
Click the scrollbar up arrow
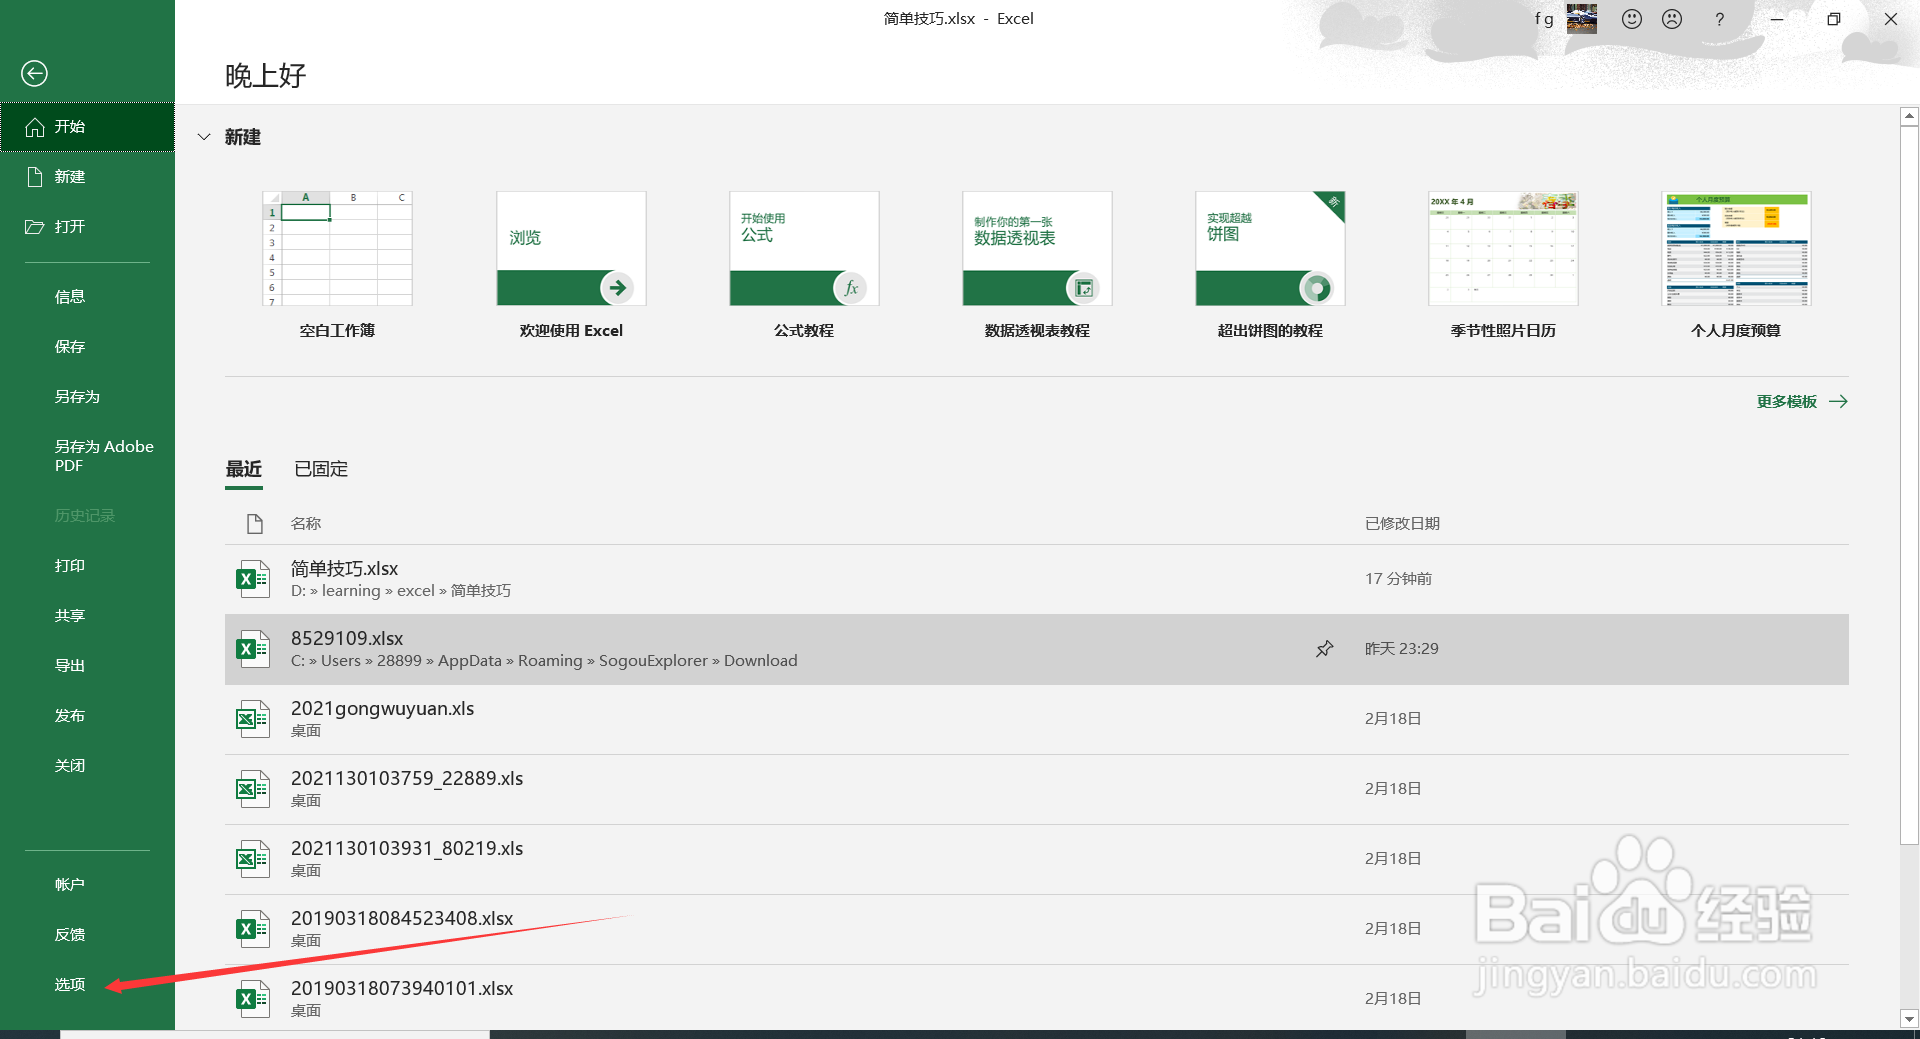pos(1909,117)
